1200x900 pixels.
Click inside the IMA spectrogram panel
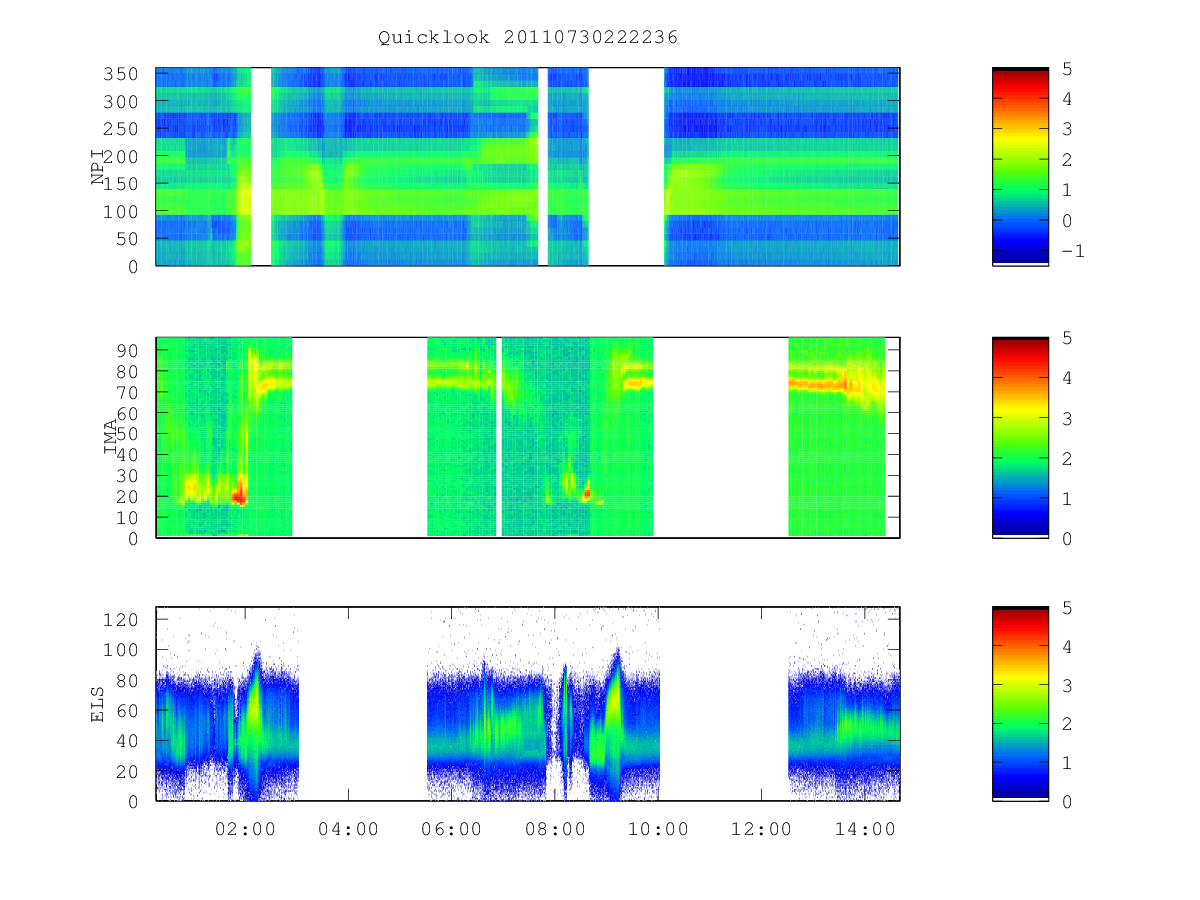(x=528, y=438)
